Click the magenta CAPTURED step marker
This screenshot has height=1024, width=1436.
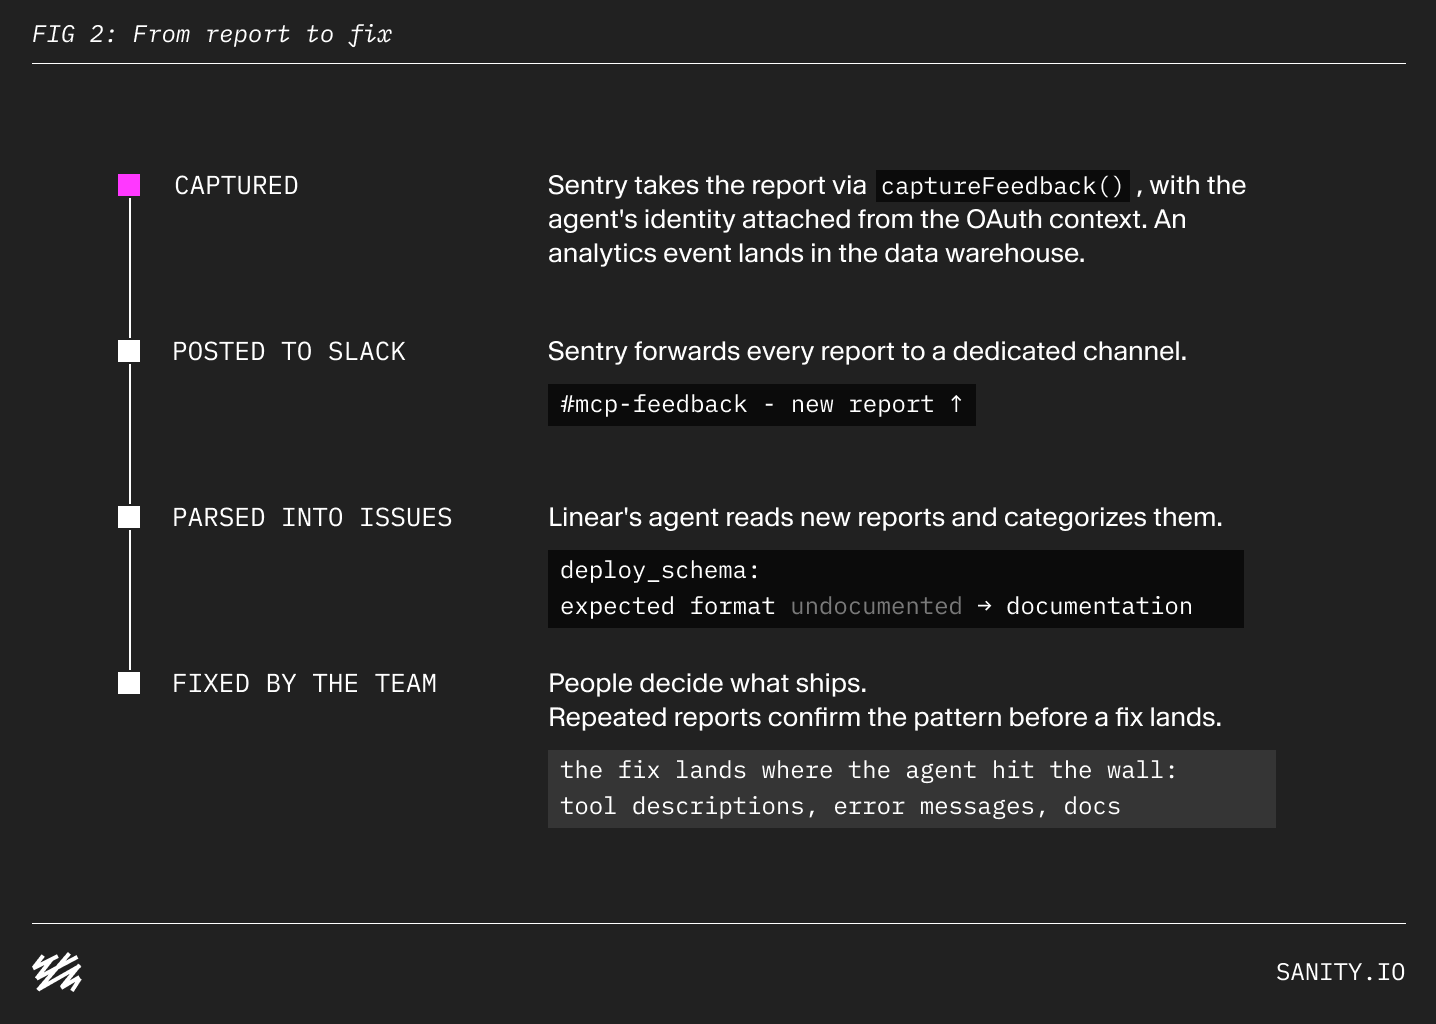click(129, 185)
